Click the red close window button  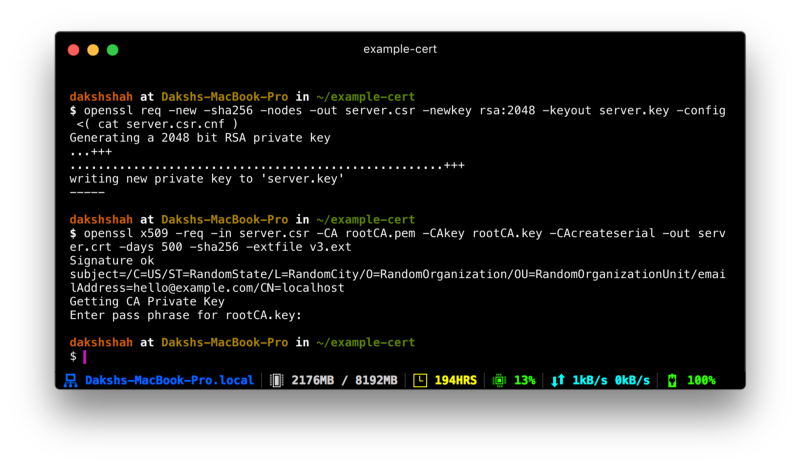pos(73,50)
